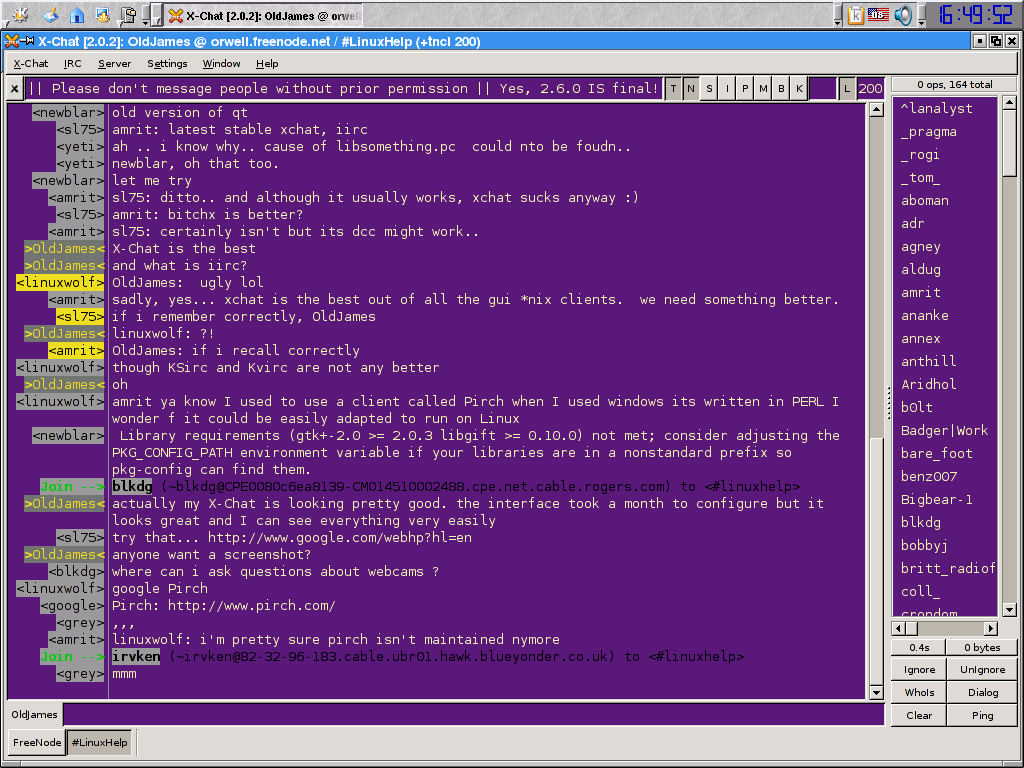Image resolution: width=1024 pixels, height=768 pixels.
Task: Click the channel topic text field
Action: [344, 88]
